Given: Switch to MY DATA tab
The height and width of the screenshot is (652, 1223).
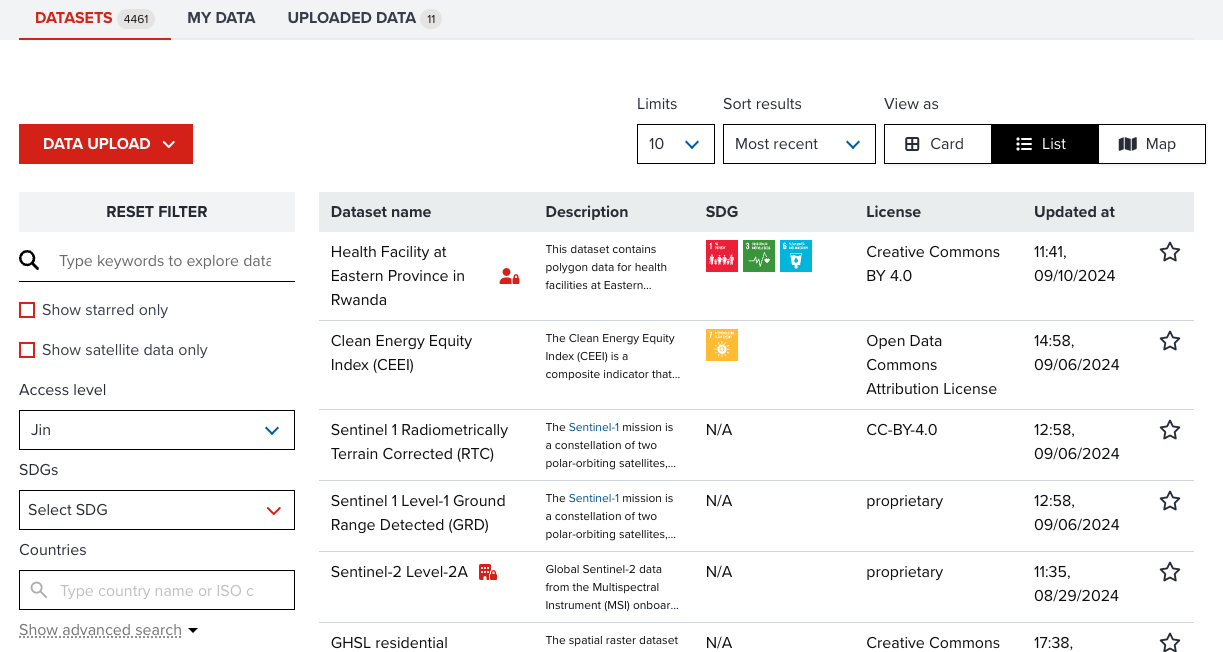Looking at the screenshot, I should click(x=221, y=18).
